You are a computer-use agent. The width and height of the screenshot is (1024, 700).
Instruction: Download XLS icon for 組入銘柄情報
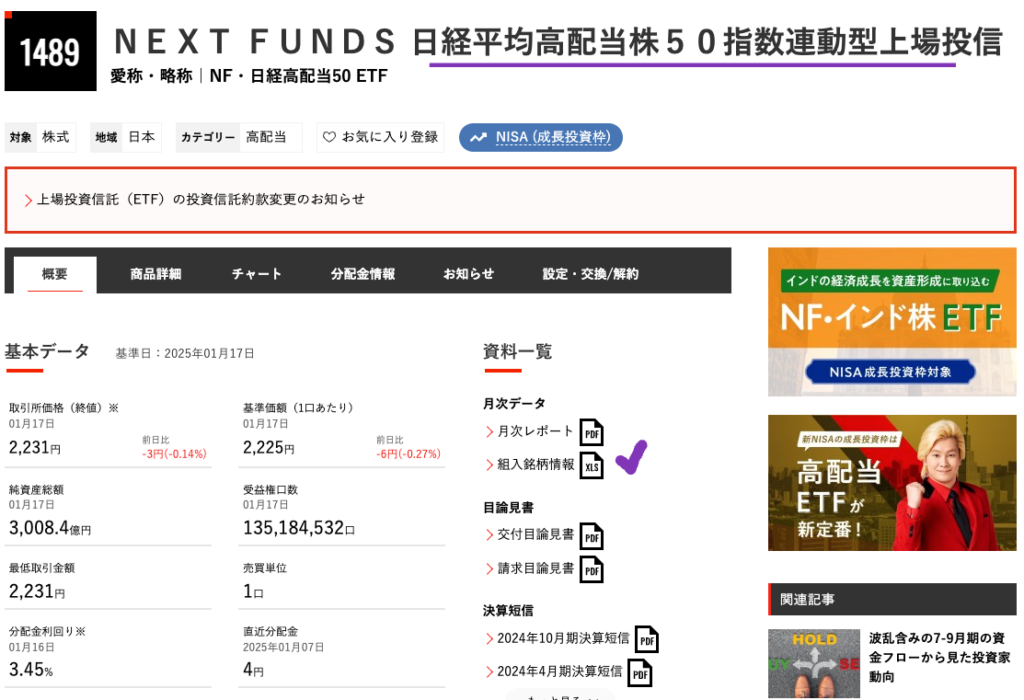click(592, 466)
